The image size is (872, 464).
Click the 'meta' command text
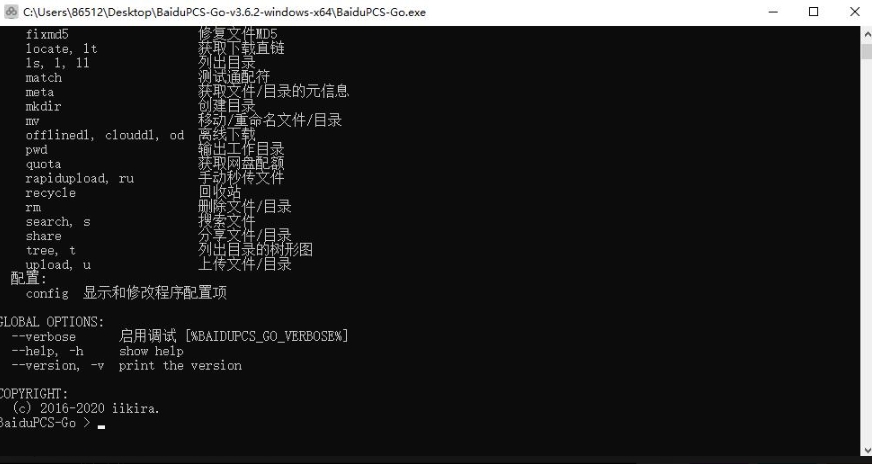40,92
